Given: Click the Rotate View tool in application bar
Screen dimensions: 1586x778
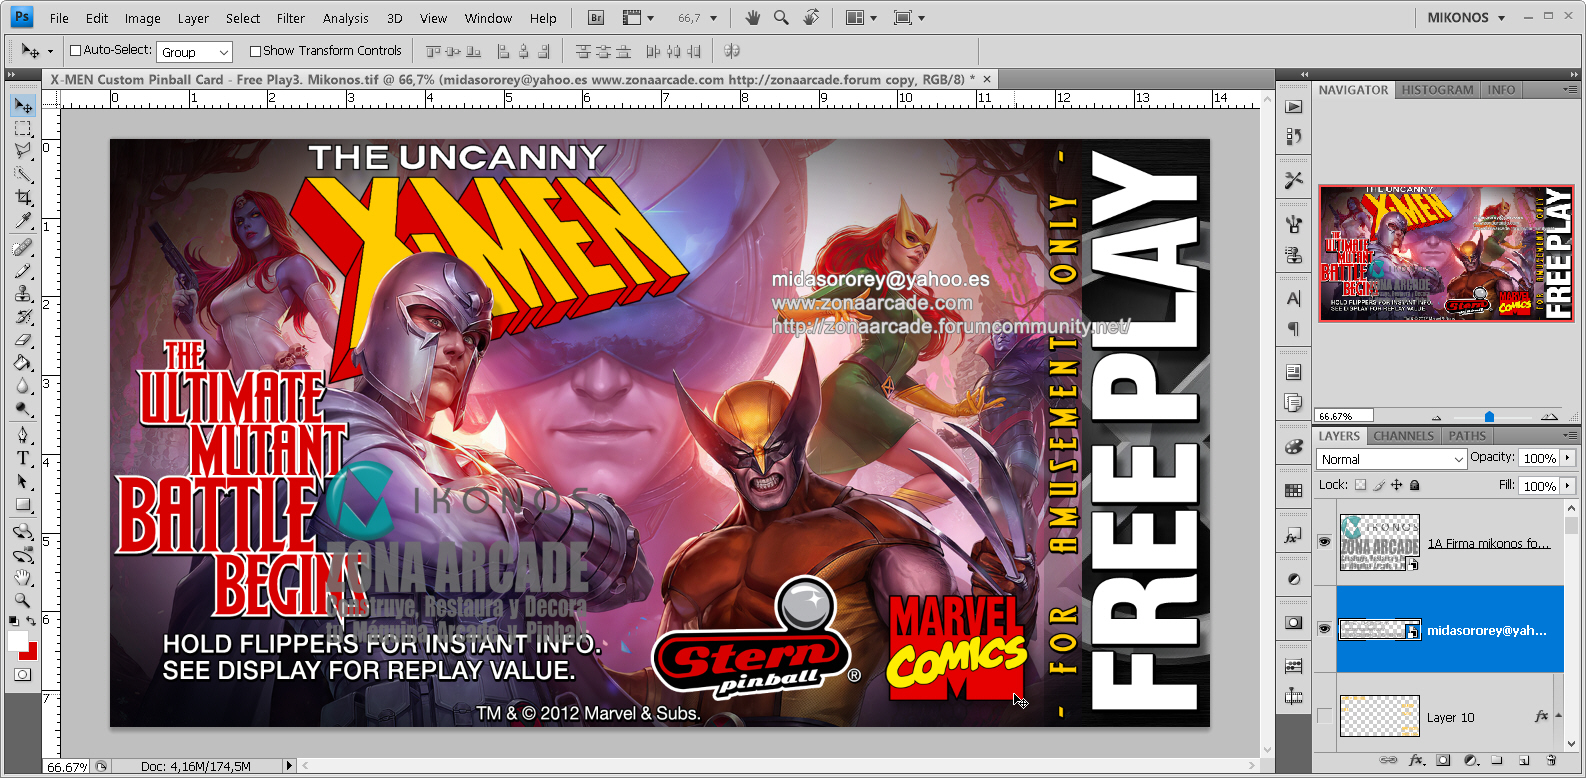Looking at the screenshot, I should click(x=811, y=18).
